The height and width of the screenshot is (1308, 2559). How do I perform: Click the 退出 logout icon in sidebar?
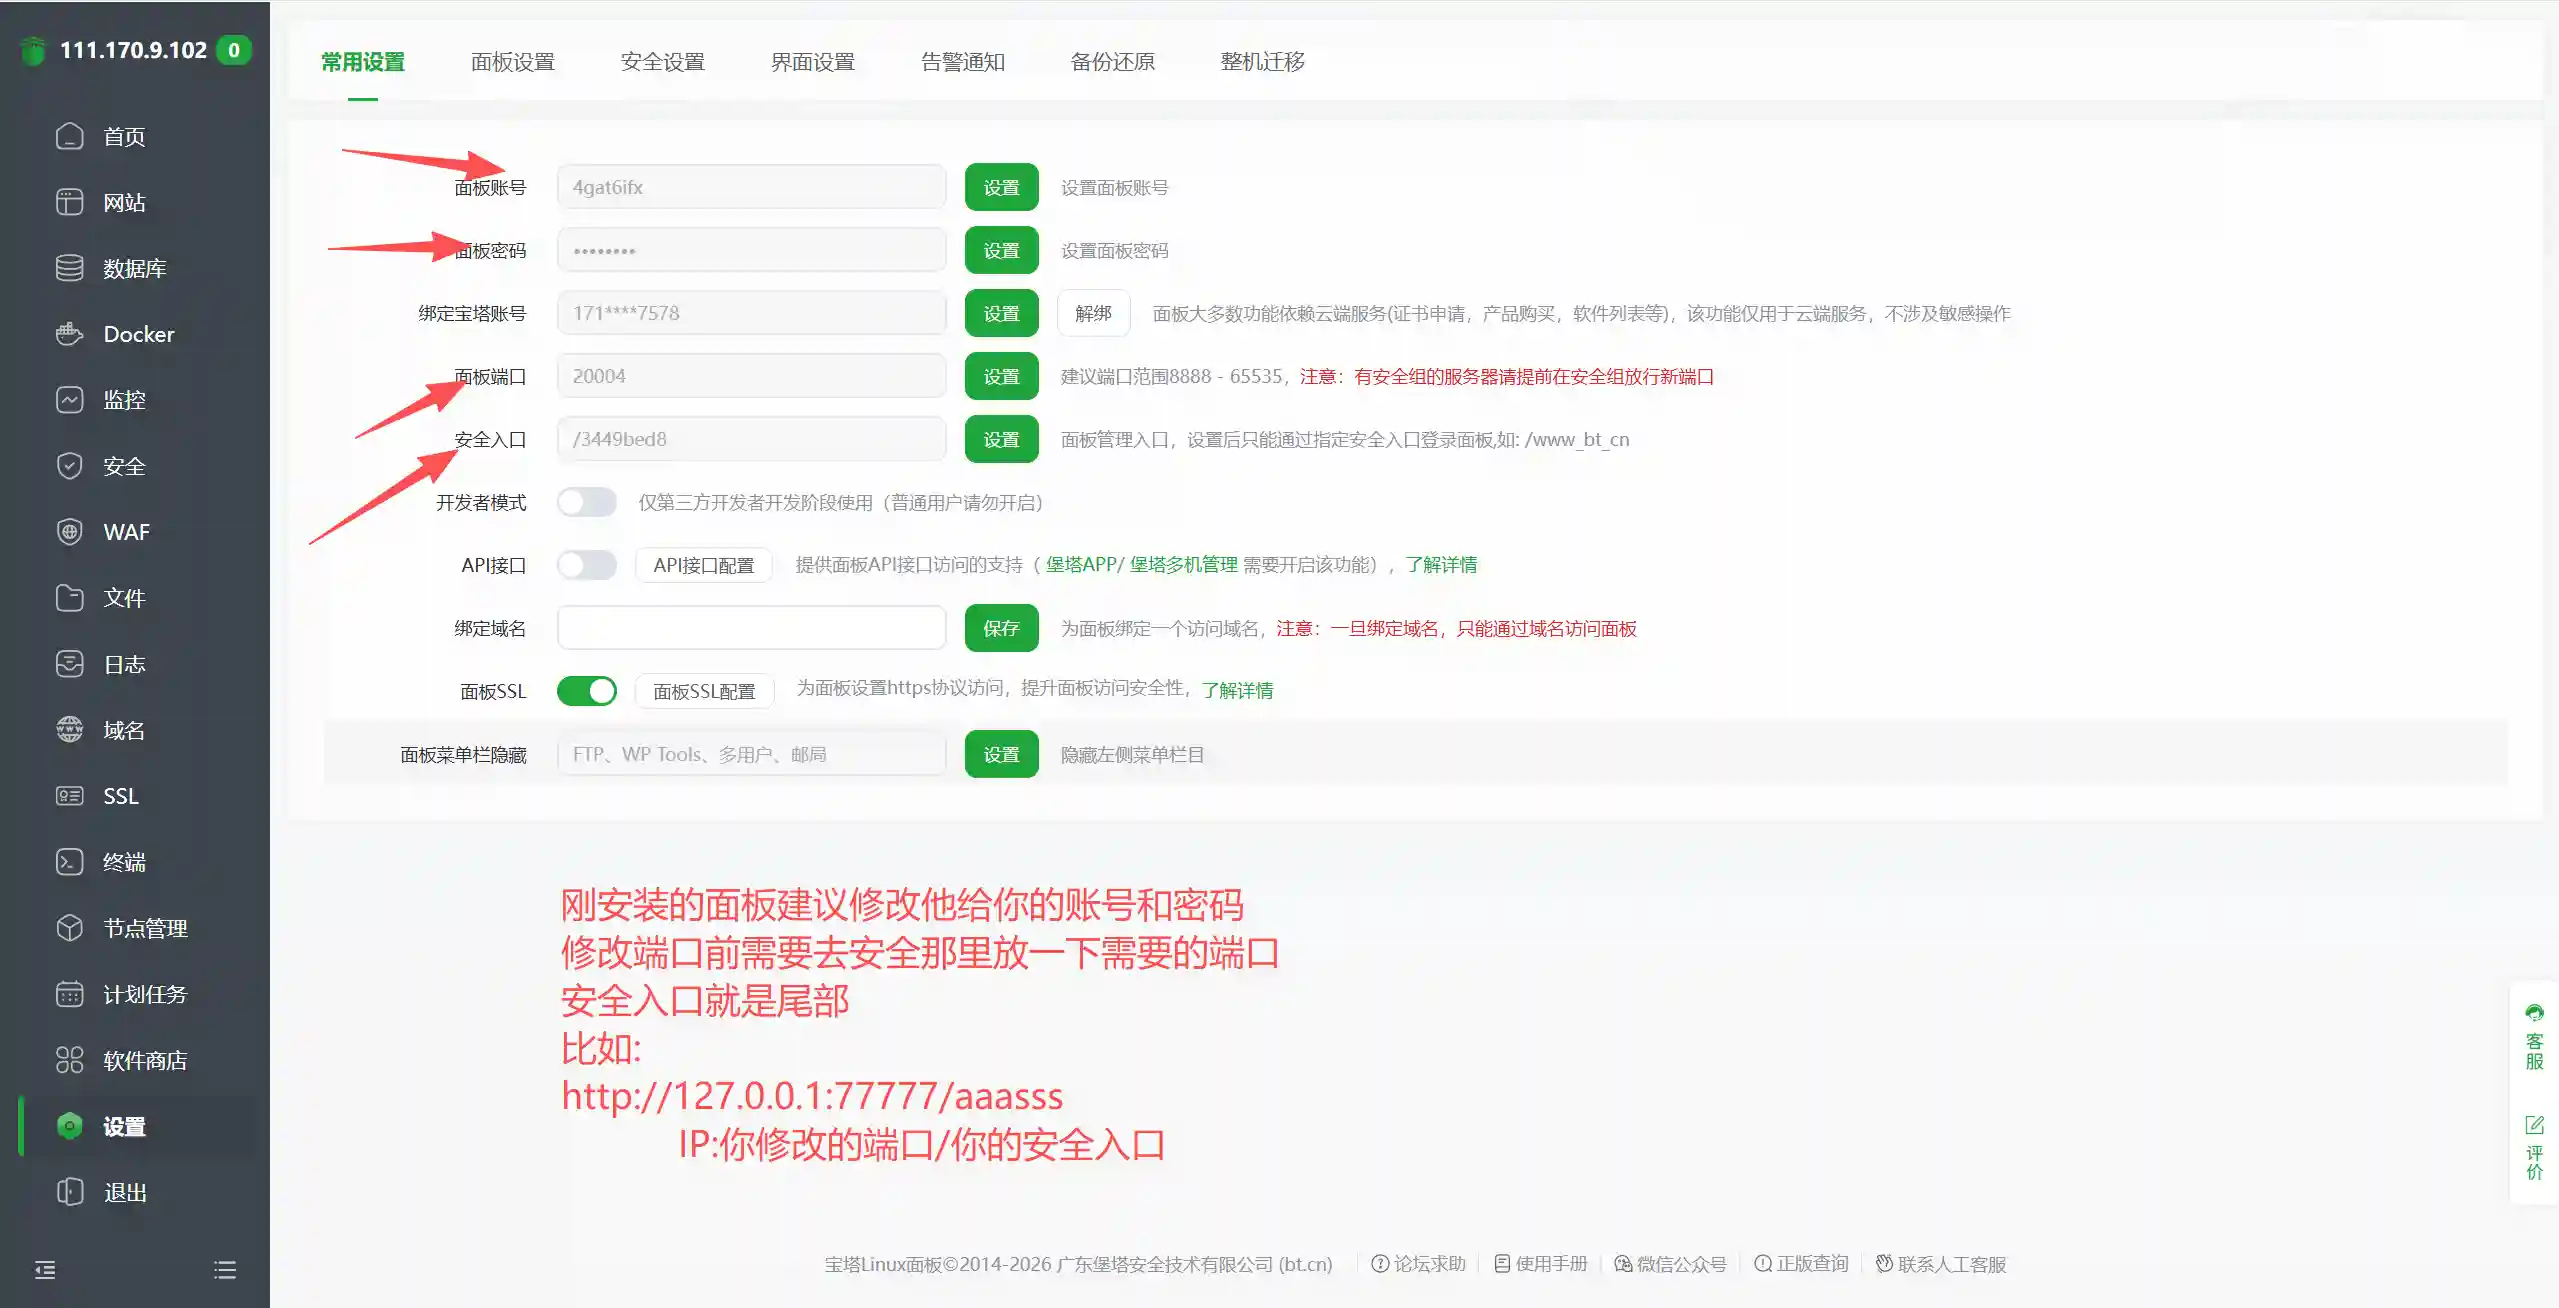coord(69,1192)
